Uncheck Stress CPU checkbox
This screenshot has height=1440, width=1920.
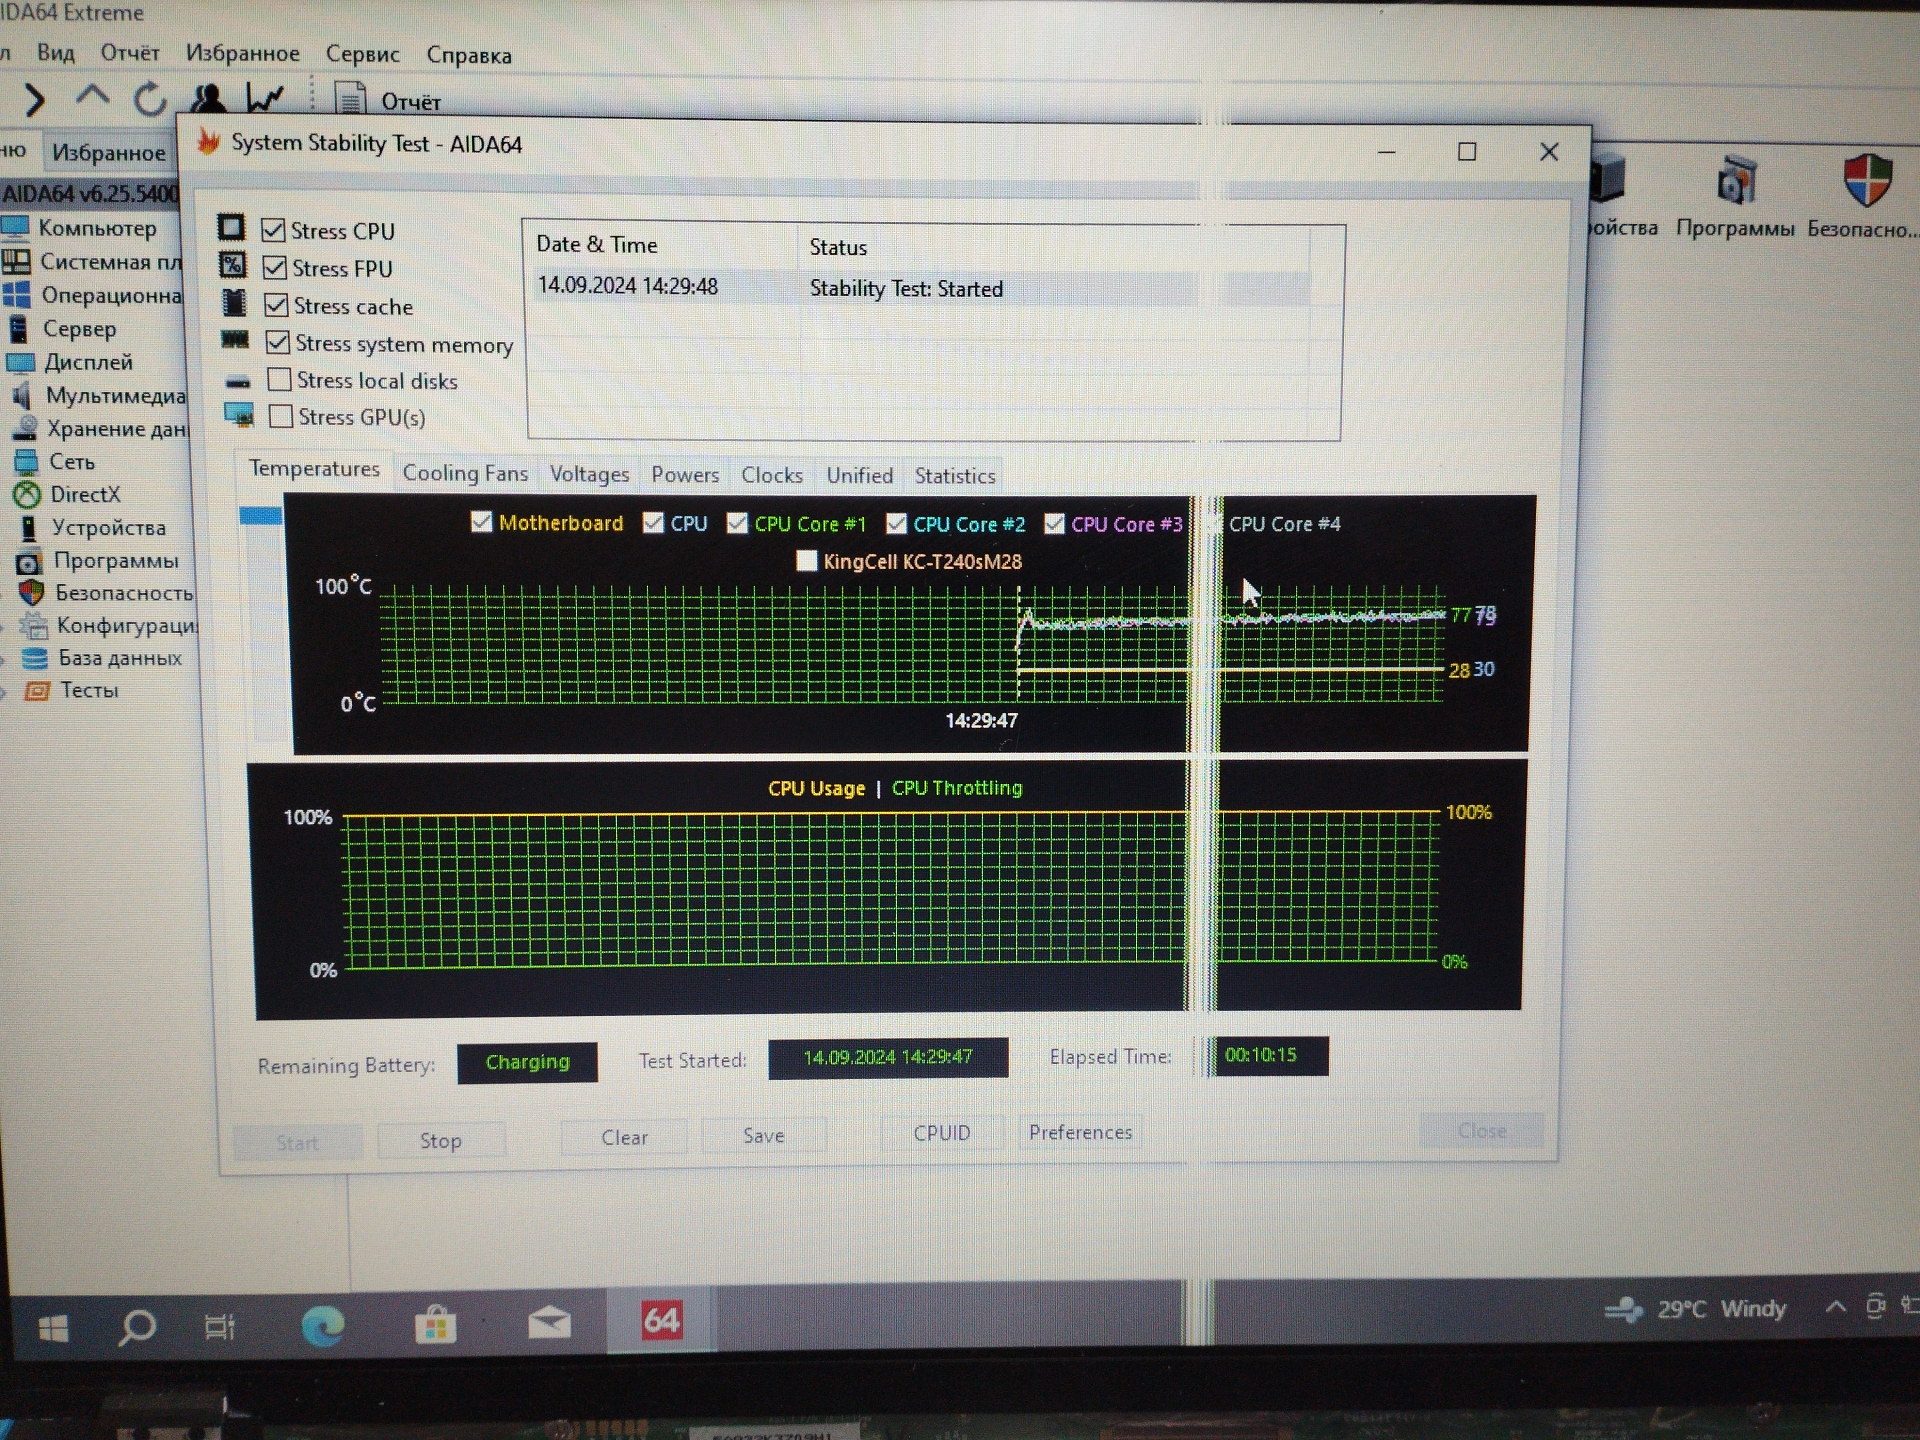[273, 230]
